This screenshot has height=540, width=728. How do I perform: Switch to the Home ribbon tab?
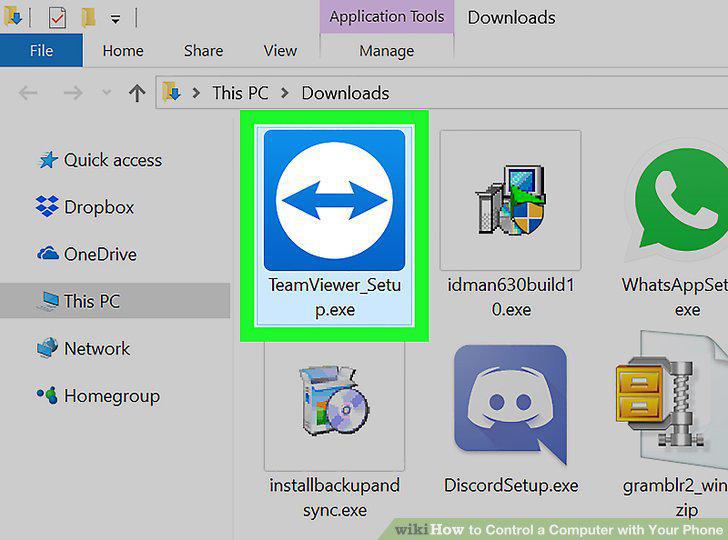click(x=123, y=51)
